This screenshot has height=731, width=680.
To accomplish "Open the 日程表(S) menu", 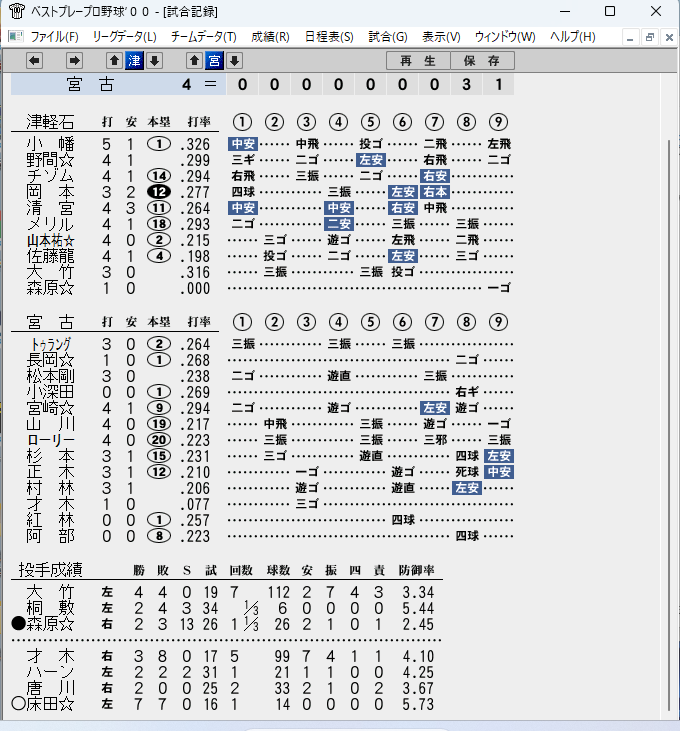I will coord(329,36).
